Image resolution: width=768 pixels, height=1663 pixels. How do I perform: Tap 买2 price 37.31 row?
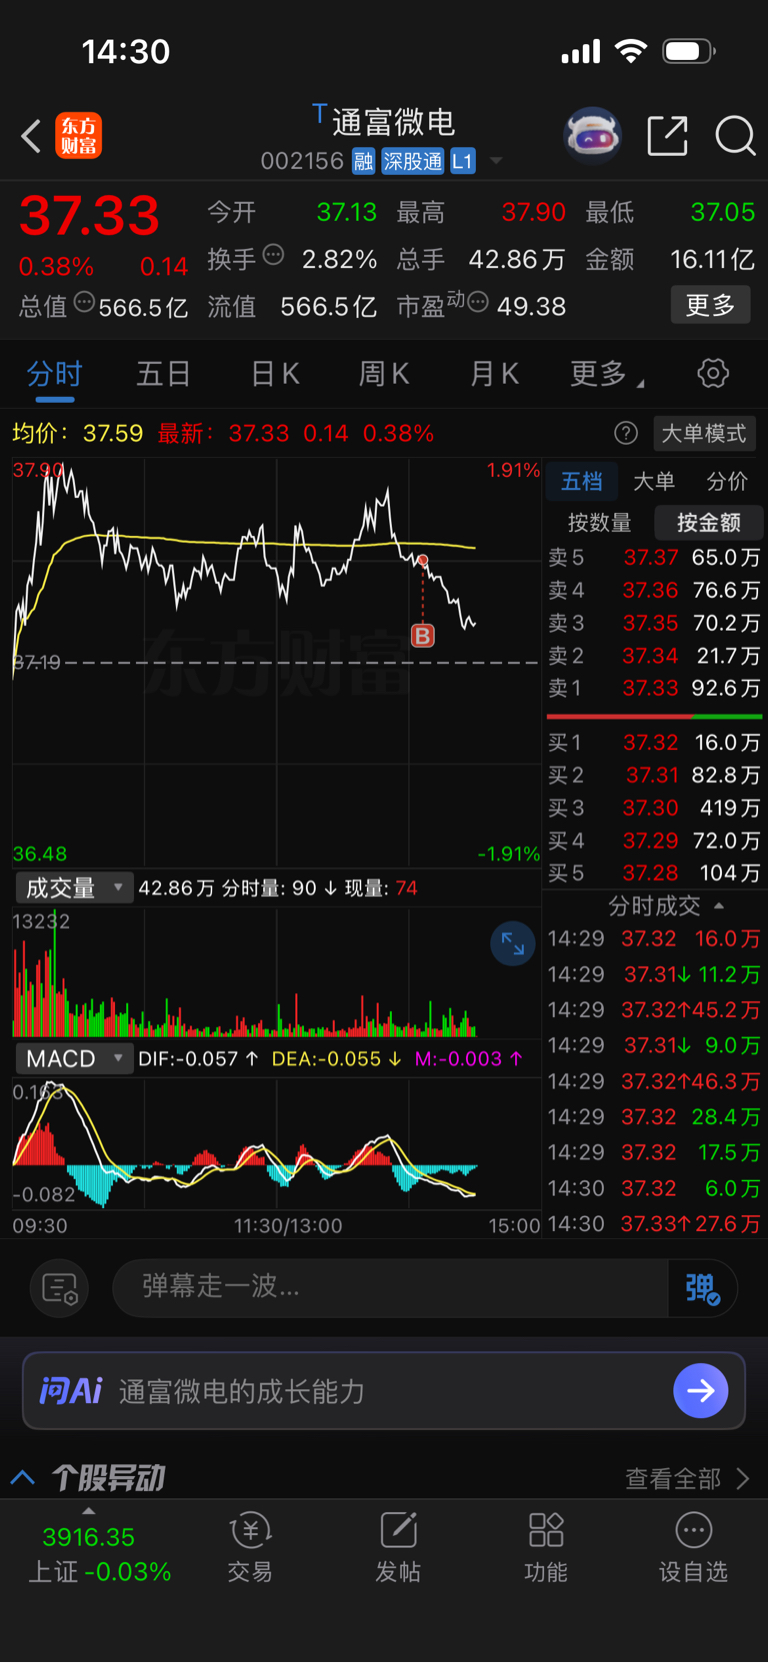pos(654,775)
